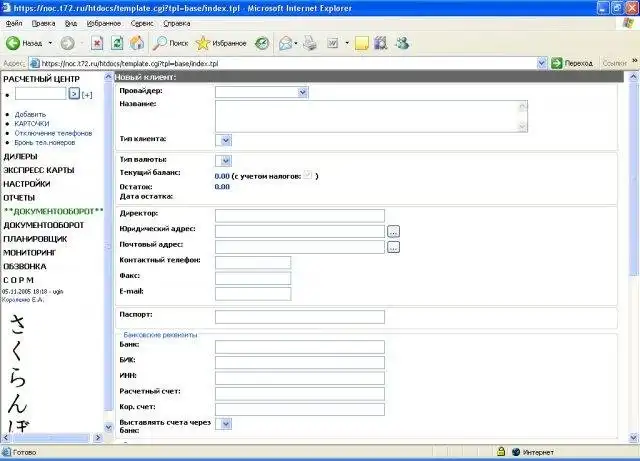The width and height of the screenshot is (640, 461).
Task: Open the ПЛАНИРОВЩИК section
Action: [x=35, y=239]
